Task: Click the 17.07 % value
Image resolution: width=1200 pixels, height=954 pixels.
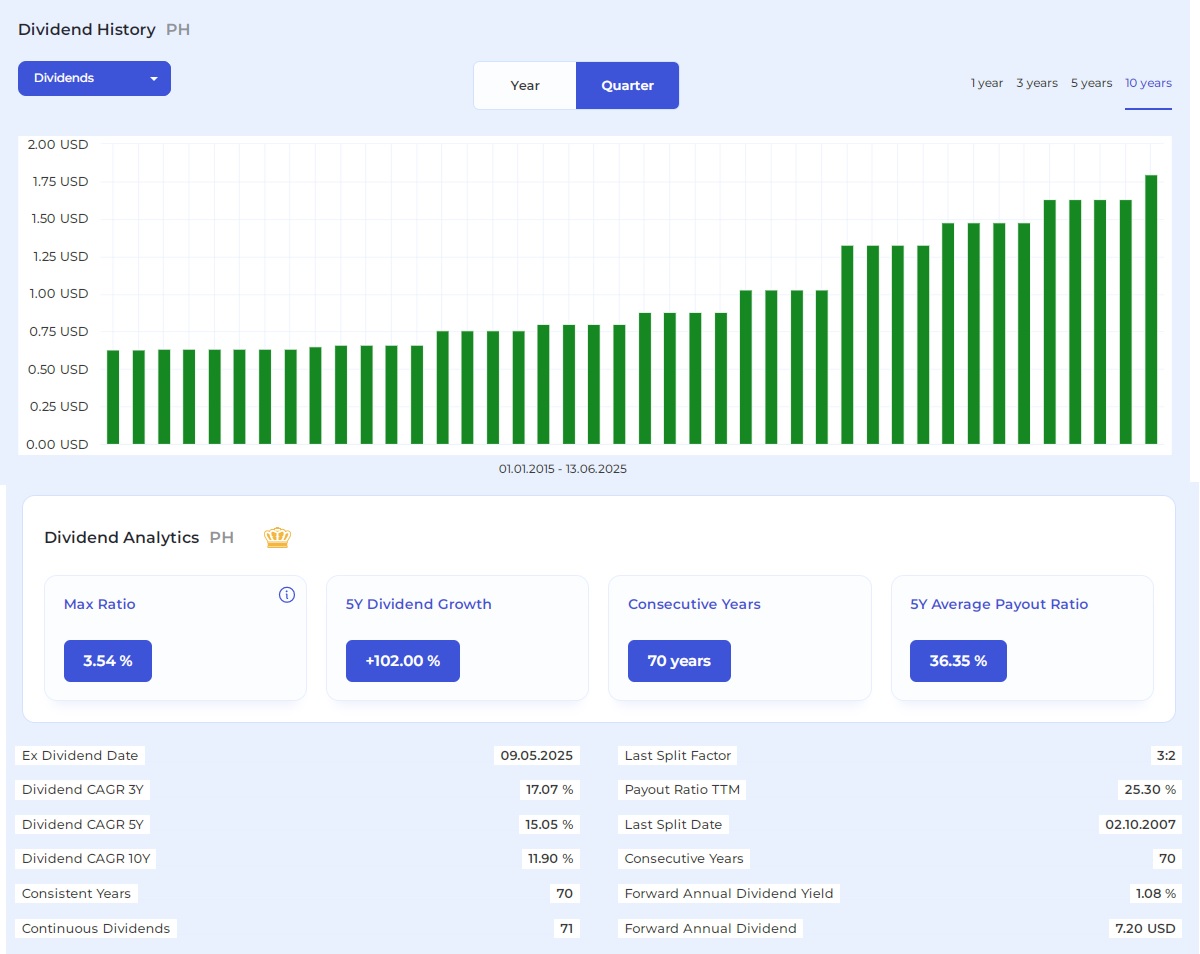Action: [549, 790]
